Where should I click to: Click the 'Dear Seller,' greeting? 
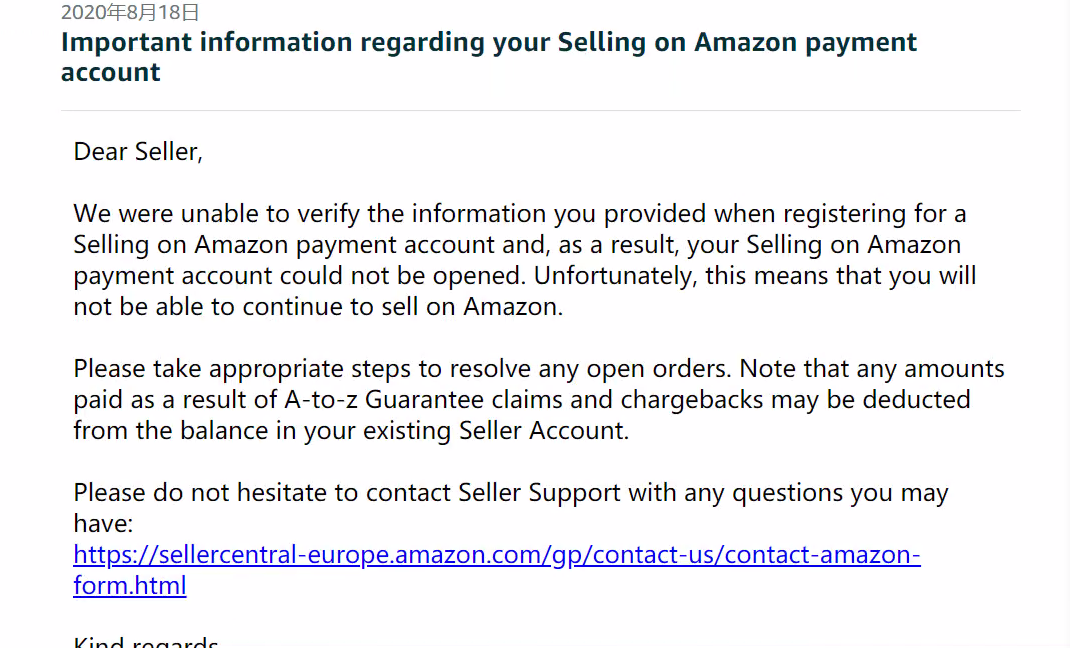tap(138, 151)
